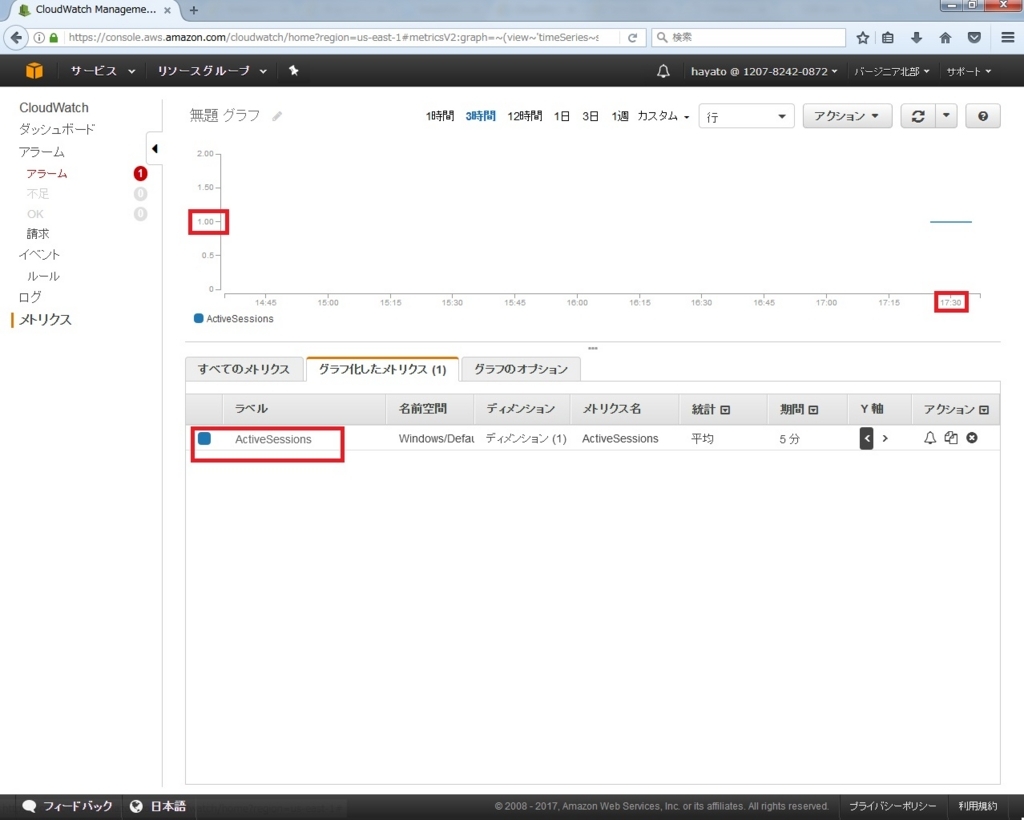The width and height of the screenshot is (1024, 820).
Task: Select the グラフ化したメトリクス (1) tab
Action: pos(382,369)
